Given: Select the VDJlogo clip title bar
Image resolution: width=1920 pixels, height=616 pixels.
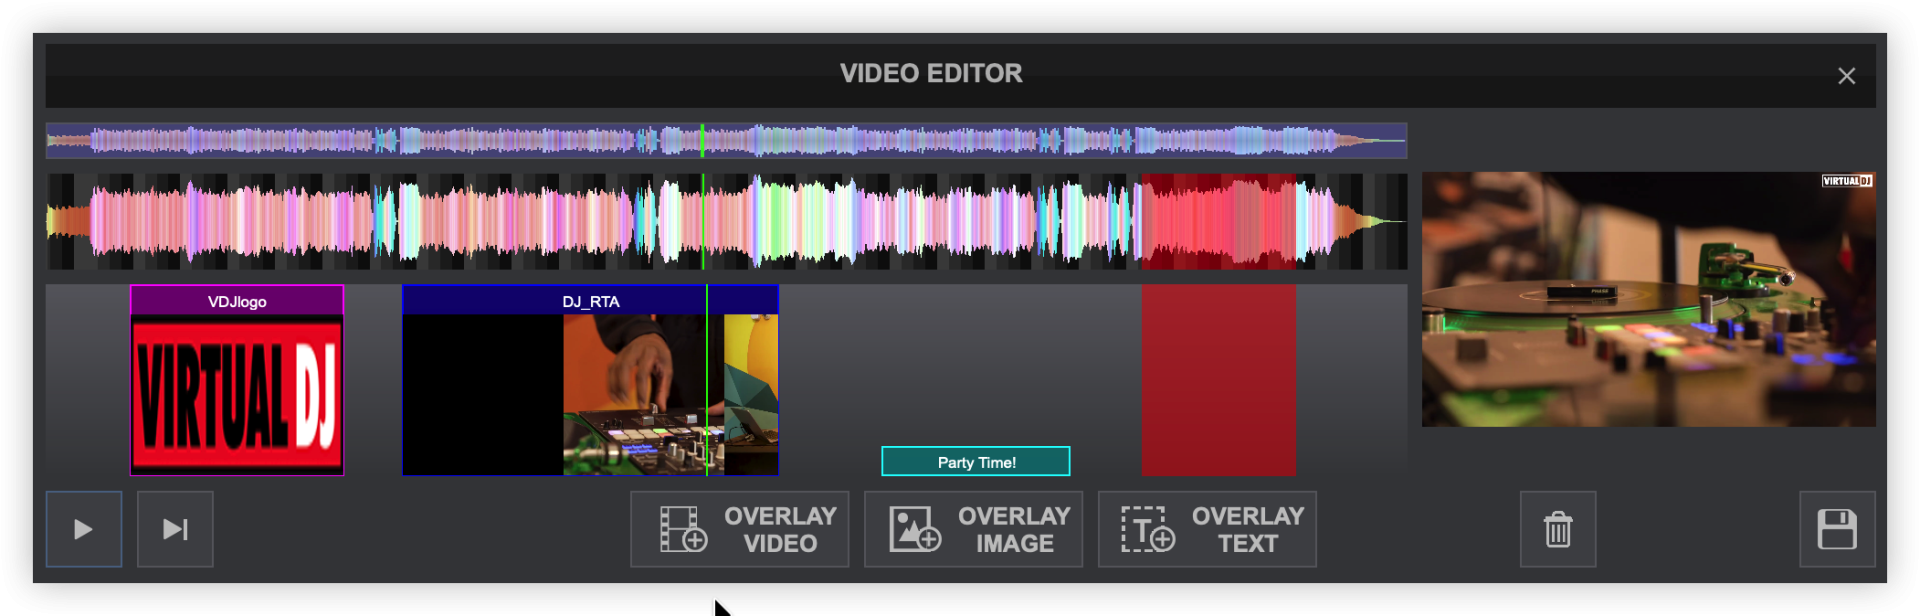Looking at the screenshot, I should (237, 301).
